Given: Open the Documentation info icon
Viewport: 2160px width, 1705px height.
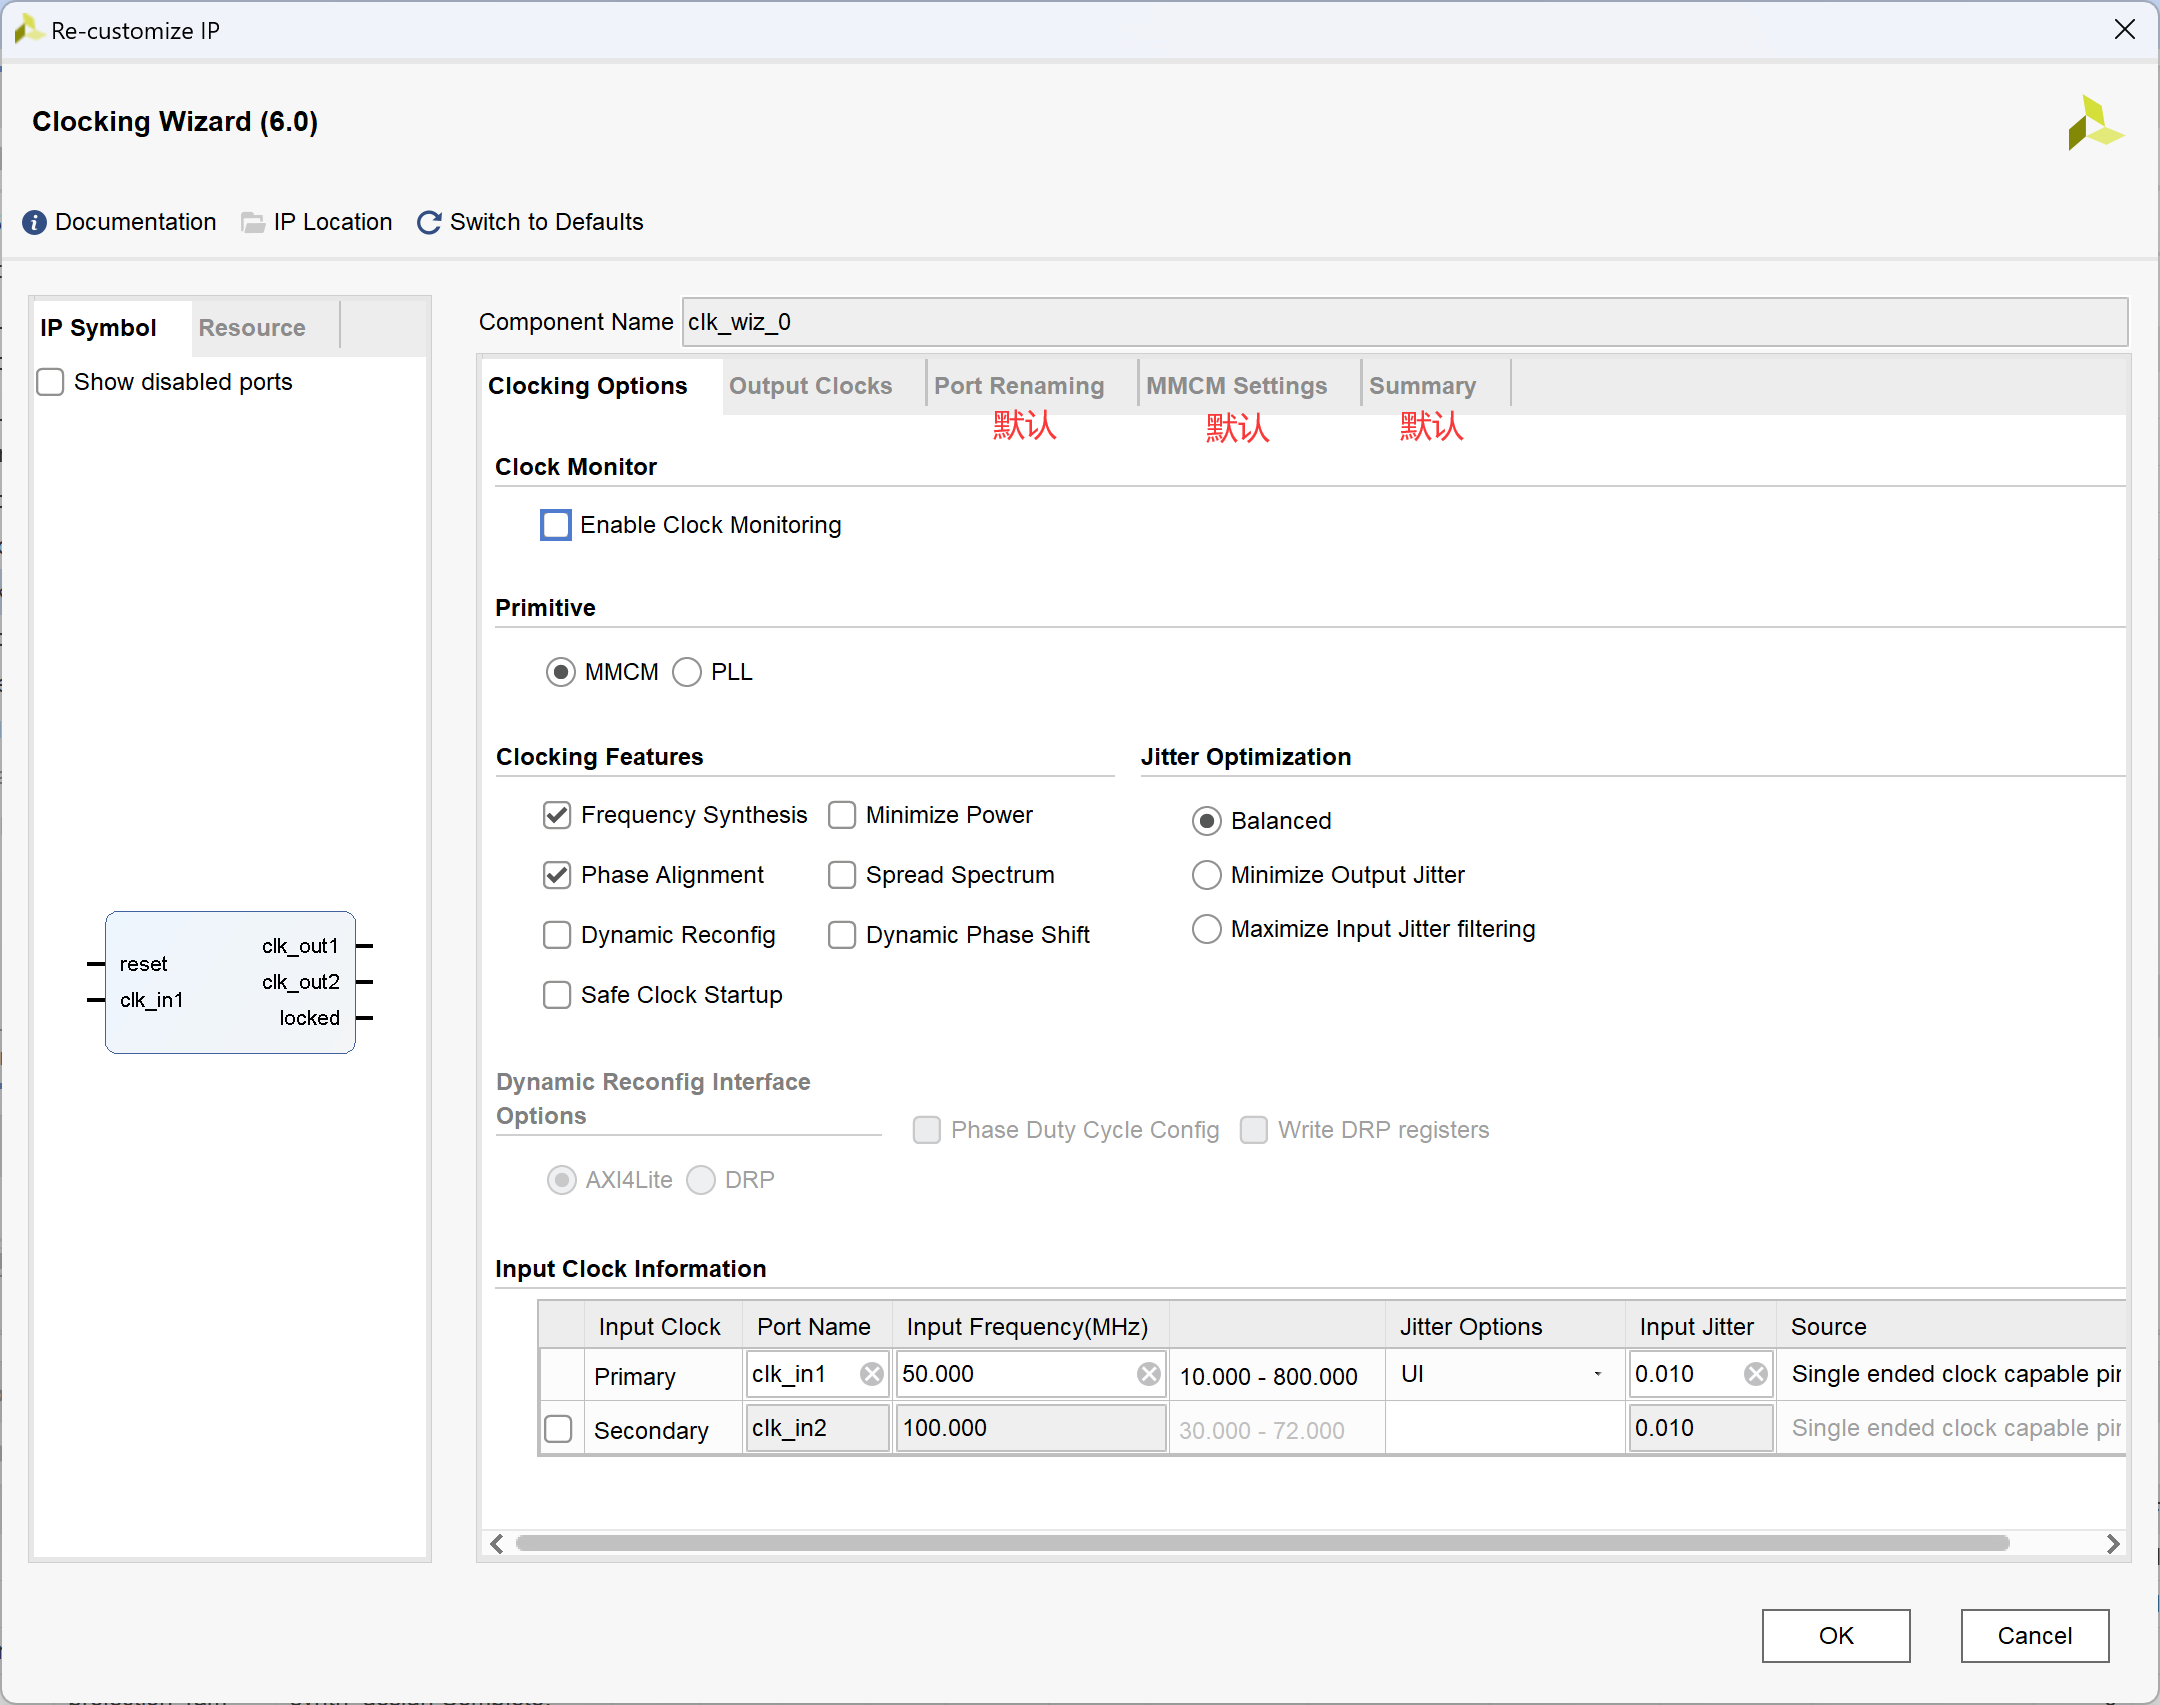Looking at the screenshot, I should point(34,222).
